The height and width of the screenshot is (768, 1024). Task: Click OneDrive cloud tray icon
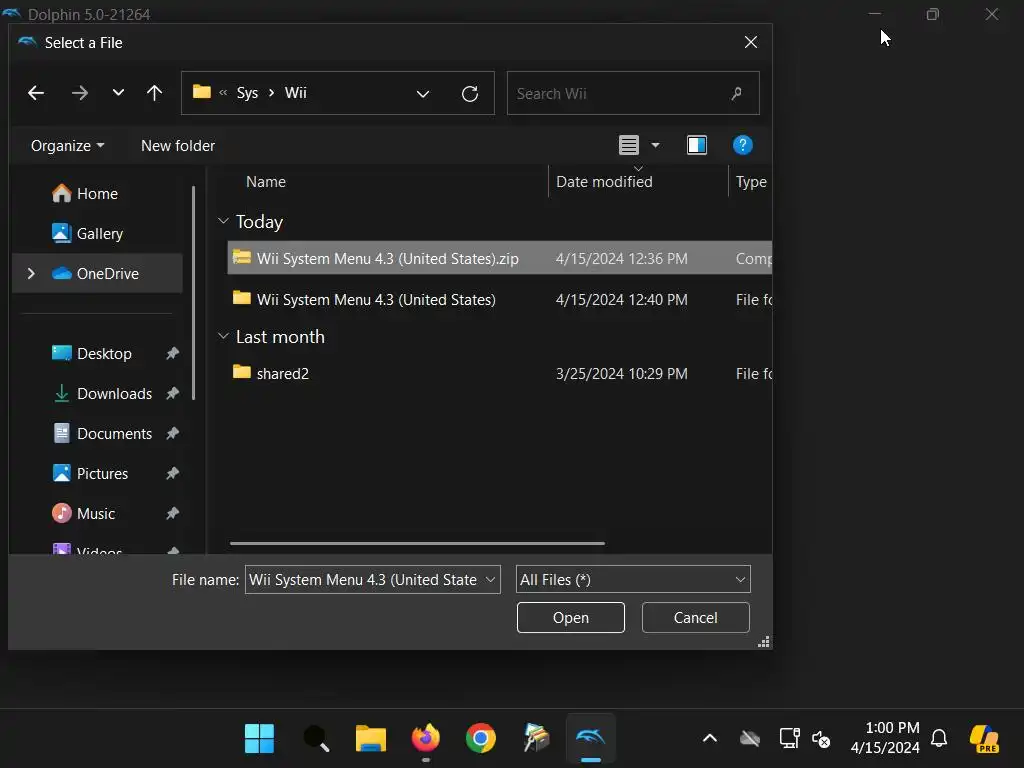click(750, 739)
